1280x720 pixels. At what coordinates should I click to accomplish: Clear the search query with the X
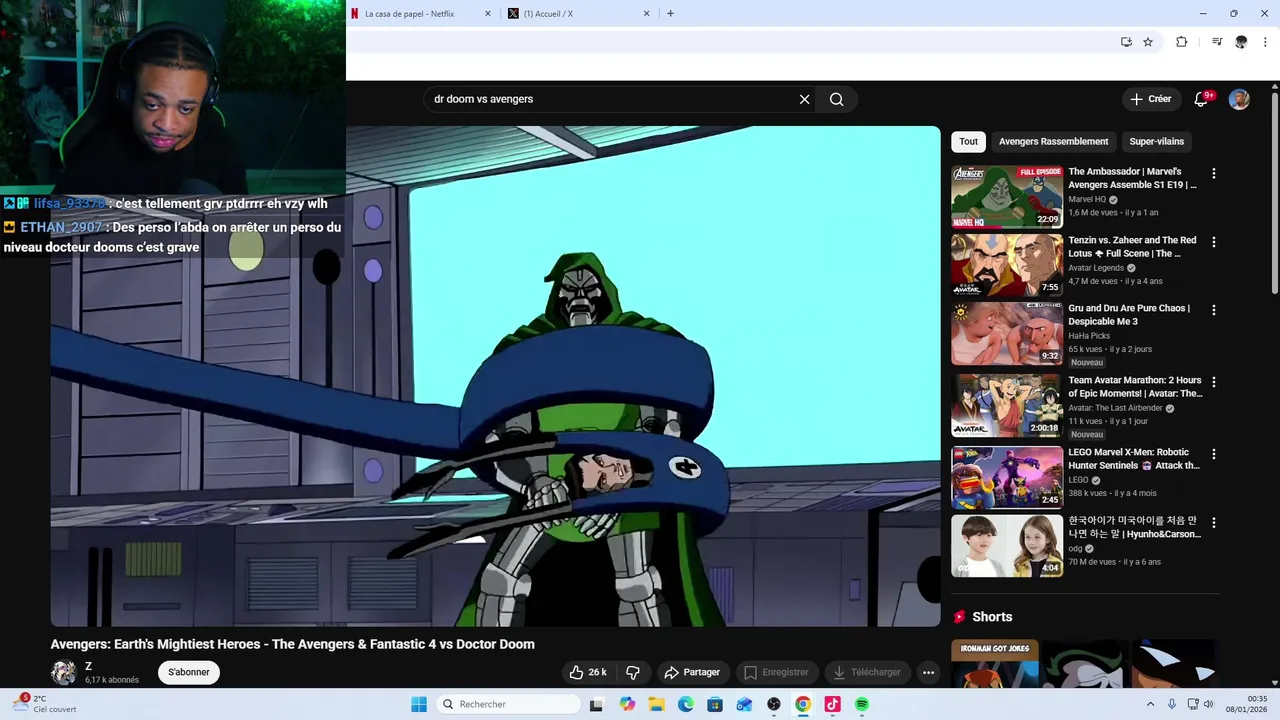point(804,99)
